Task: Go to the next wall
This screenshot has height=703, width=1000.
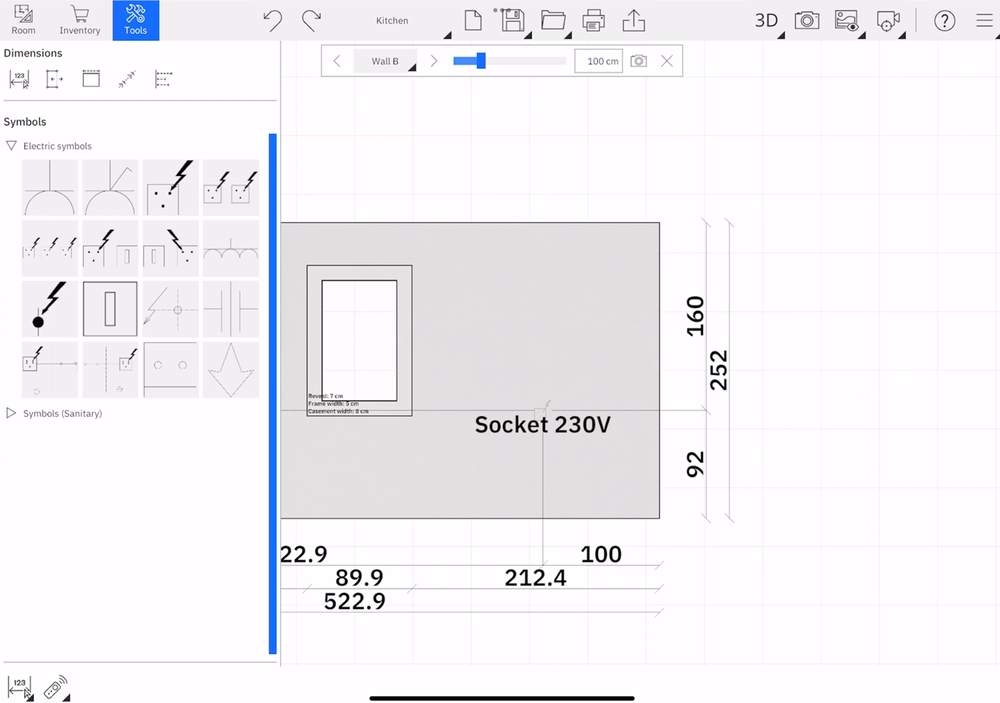Action: 434,61
